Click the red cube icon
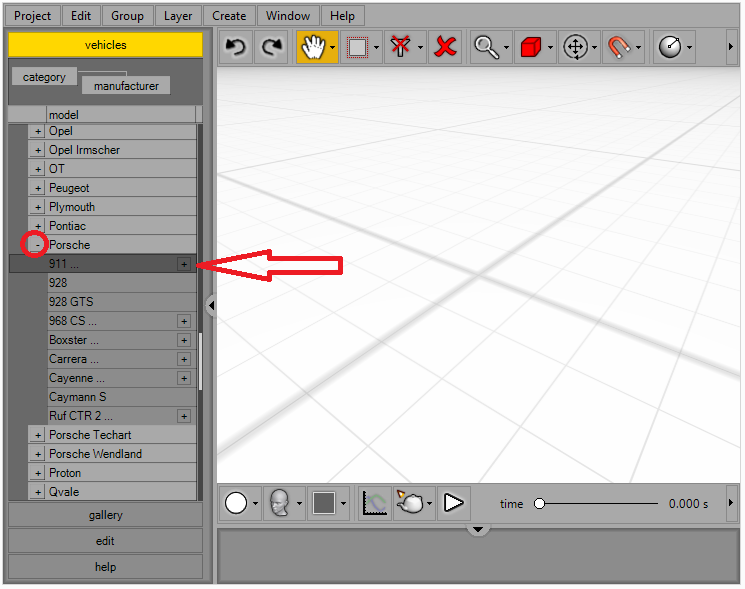The width and height of the screenshot is (745, 589). click(x=531, y=47)
